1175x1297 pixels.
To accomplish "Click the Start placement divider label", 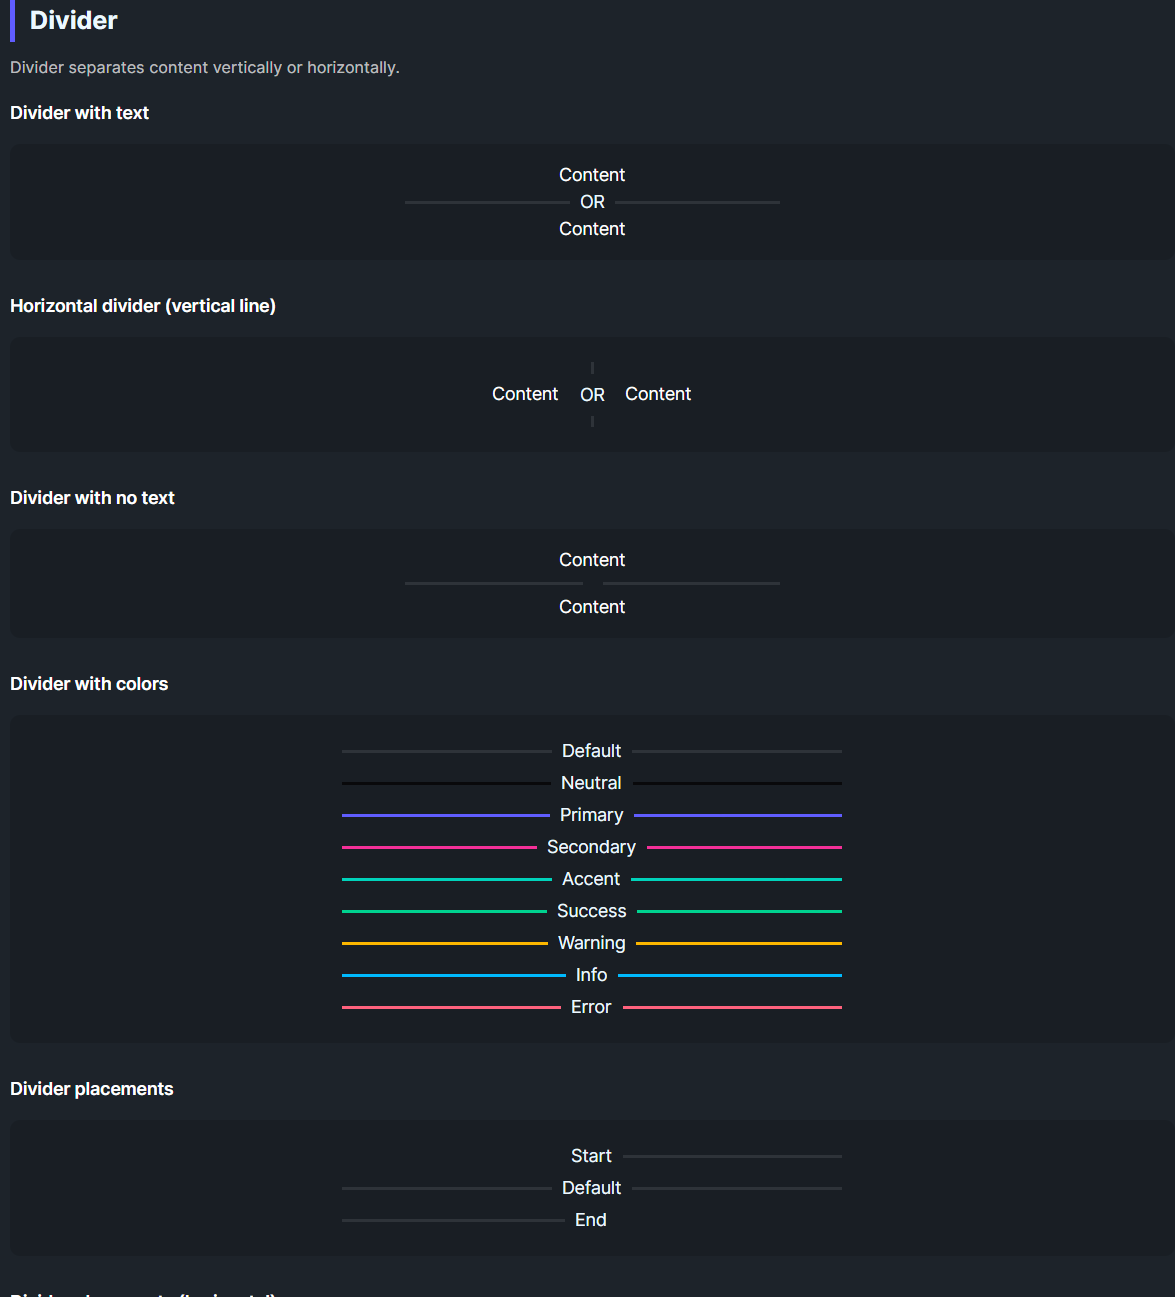I will coord(591,1156).
